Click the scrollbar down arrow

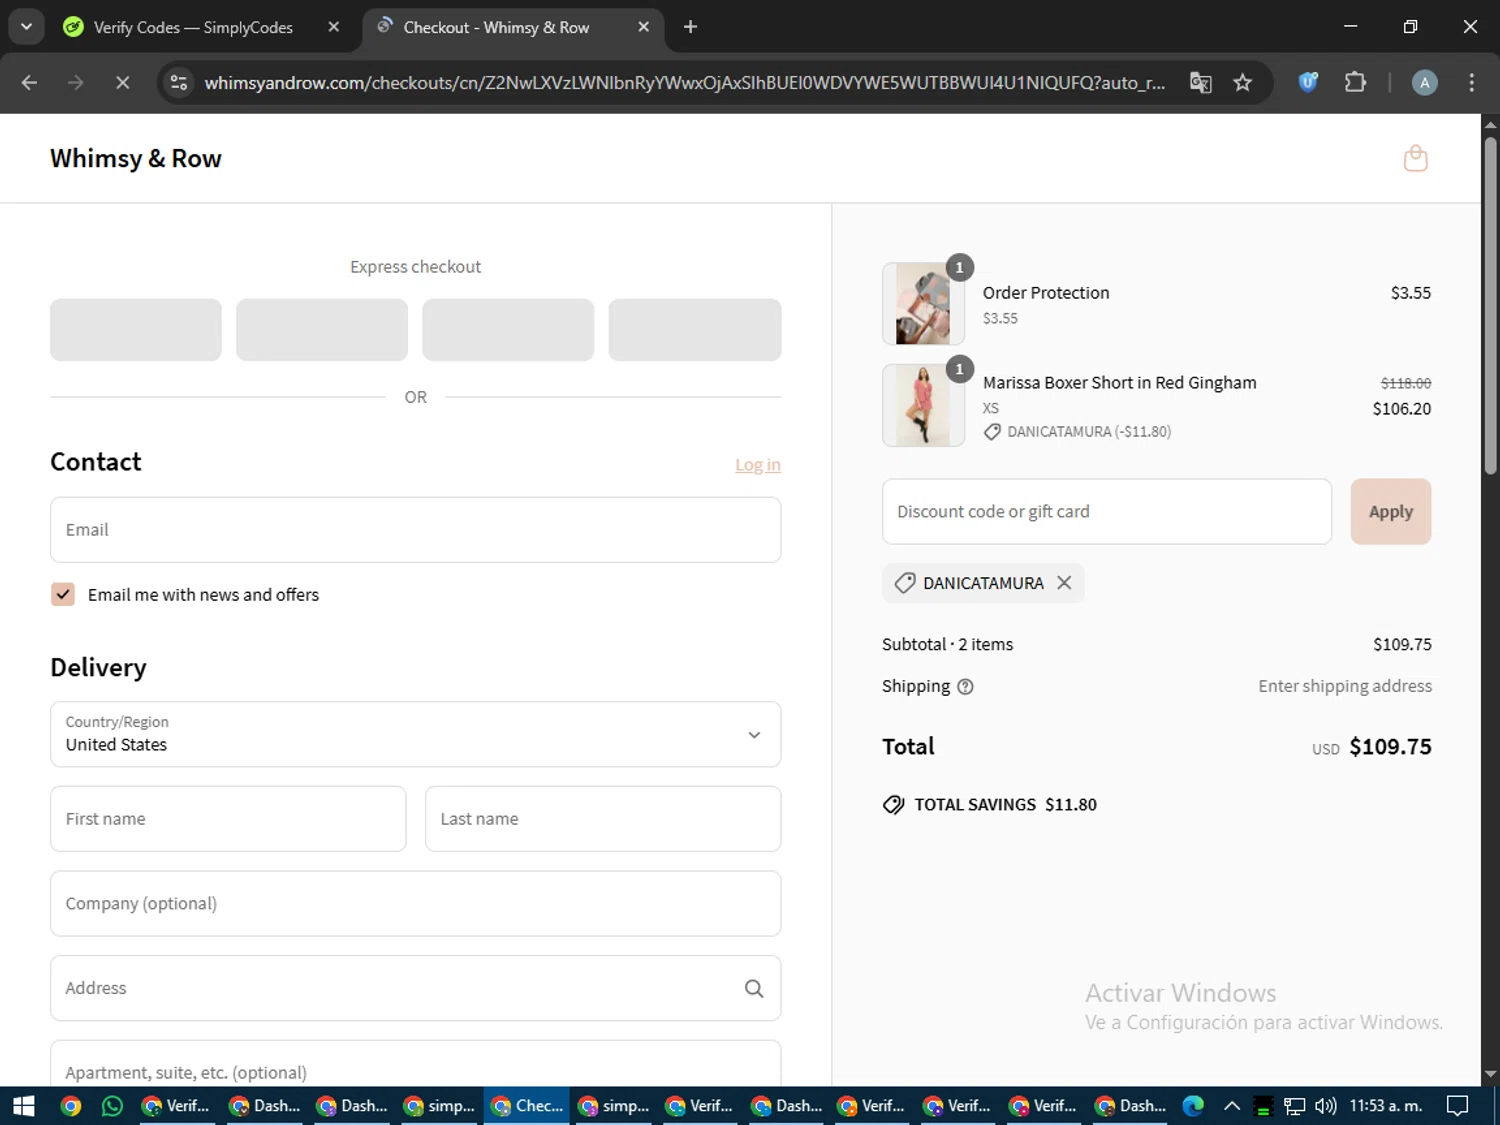[1490, 1075]
